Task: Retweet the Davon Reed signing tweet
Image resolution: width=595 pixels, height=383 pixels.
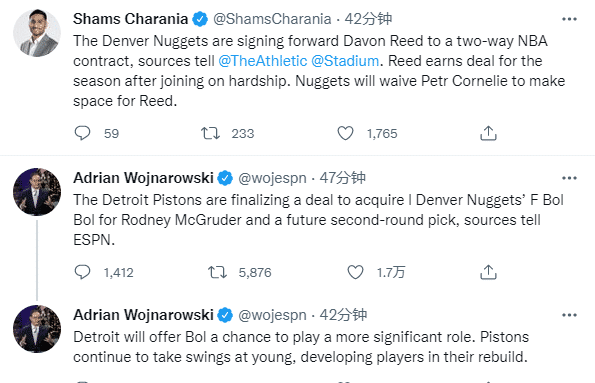Action: (210, 133)
